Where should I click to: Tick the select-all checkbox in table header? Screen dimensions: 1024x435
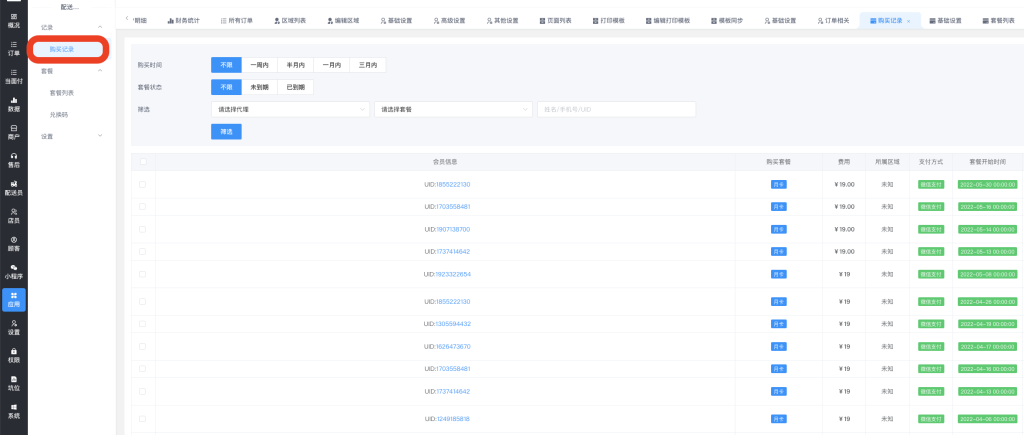point(142,161)
